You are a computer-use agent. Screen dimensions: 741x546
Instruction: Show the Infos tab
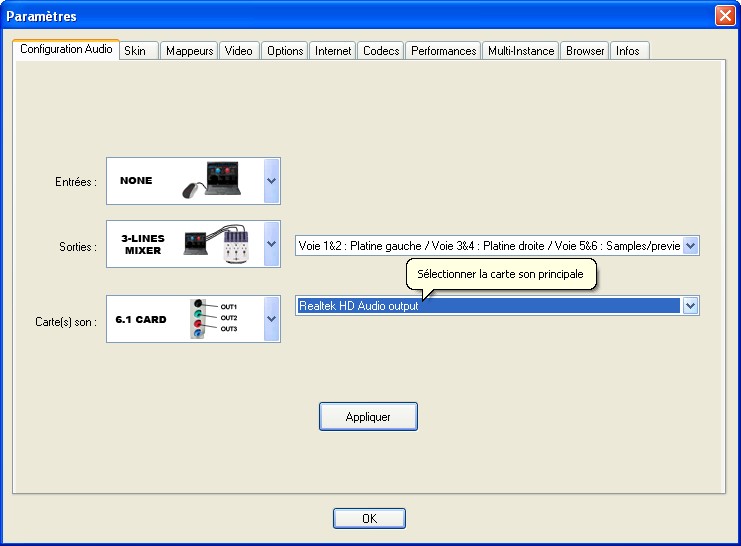tap(628, 51)
